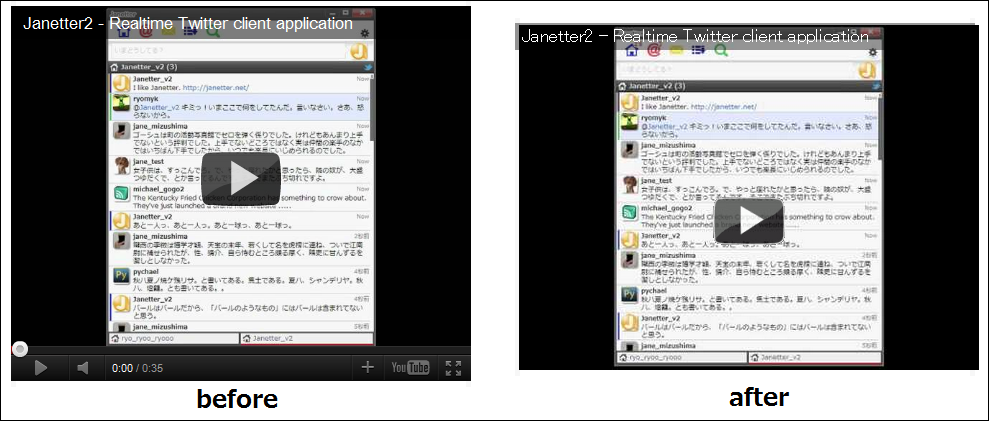
Task: Play the 'before' video with the center play overlay
Action: pos(241,178)
